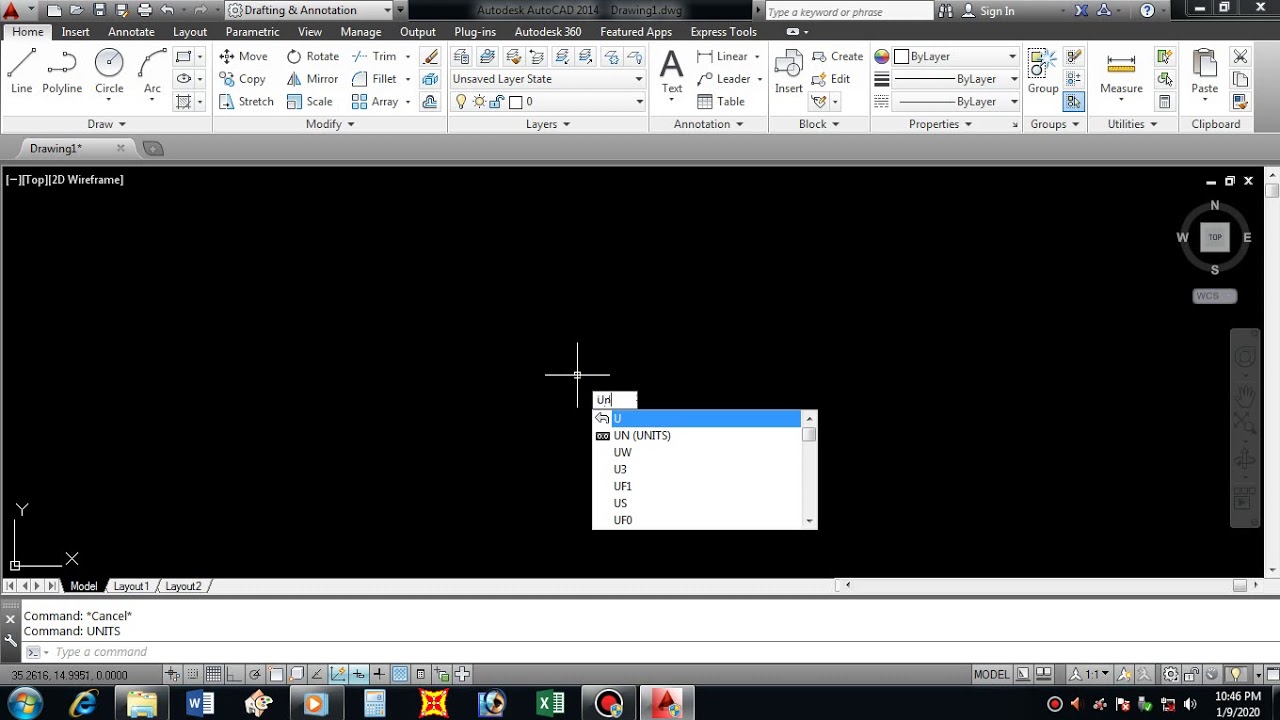The width and height of the screenshot is (1280, 720).
Task: Choose the Arc tool
Action: click(152, 72)
